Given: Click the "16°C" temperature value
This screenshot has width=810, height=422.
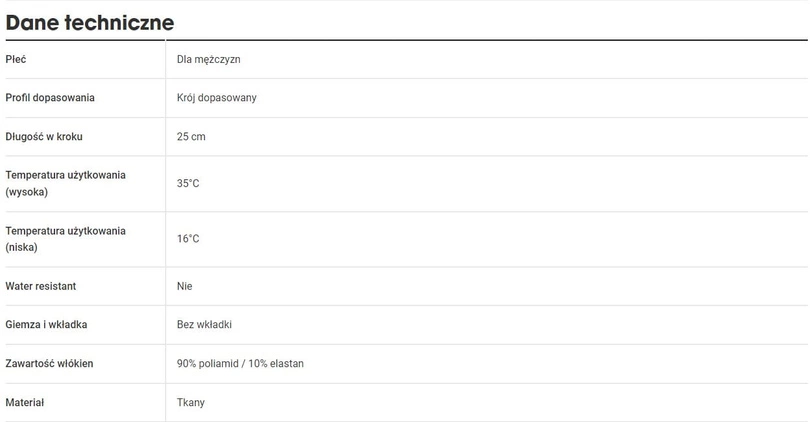Looking at the screenshot, I should point(188,239).
